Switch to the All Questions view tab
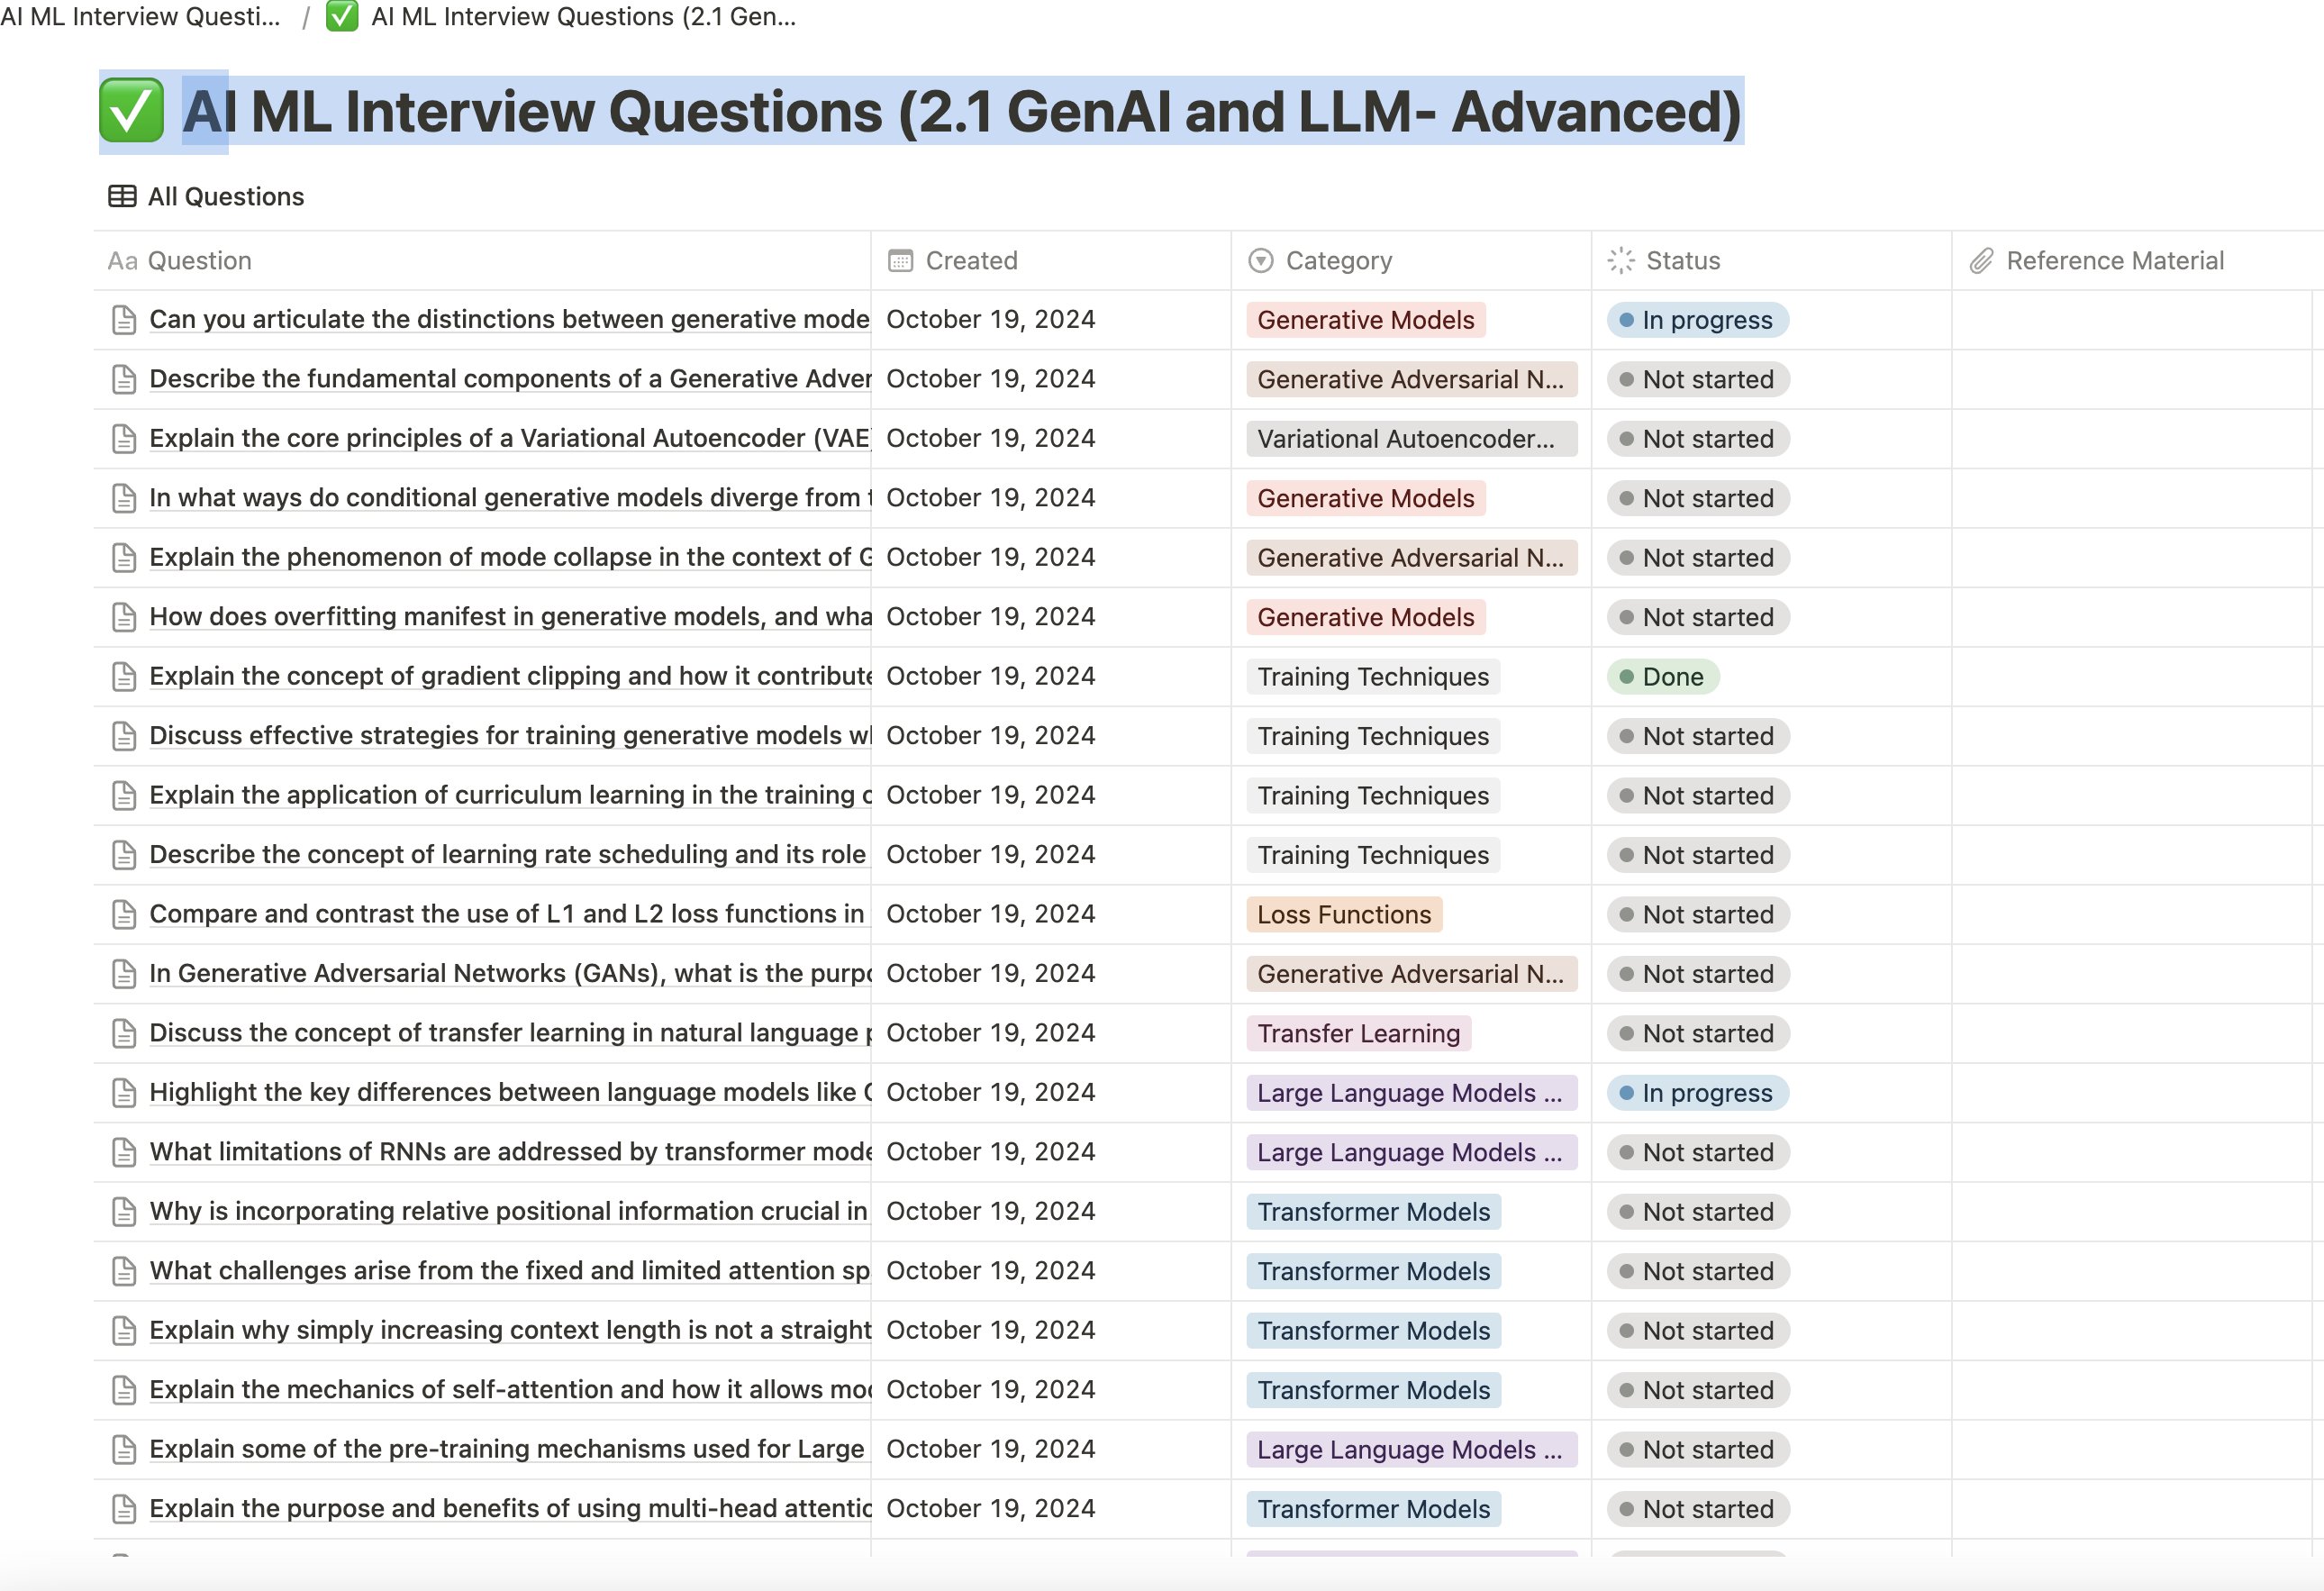The width and height of the screenshot is (2324, 1591). [225, 196]
